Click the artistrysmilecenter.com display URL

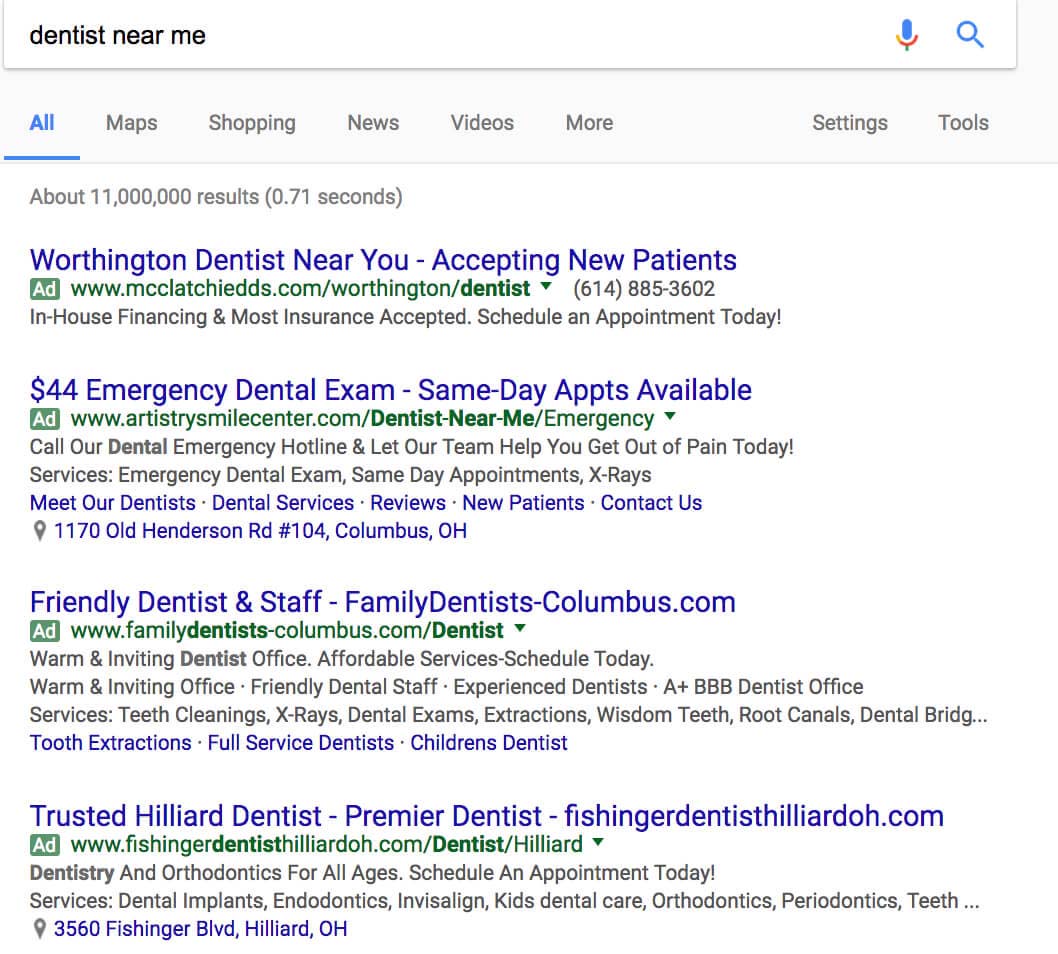tap(362, 419)
